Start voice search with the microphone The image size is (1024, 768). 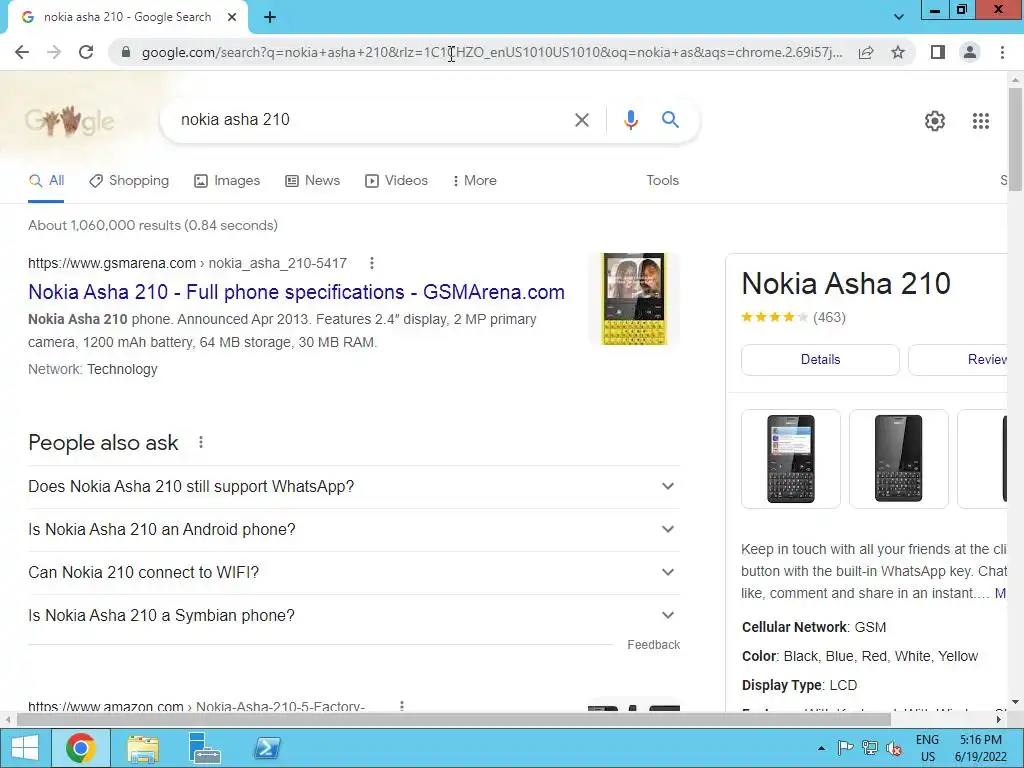coord(630,120)
